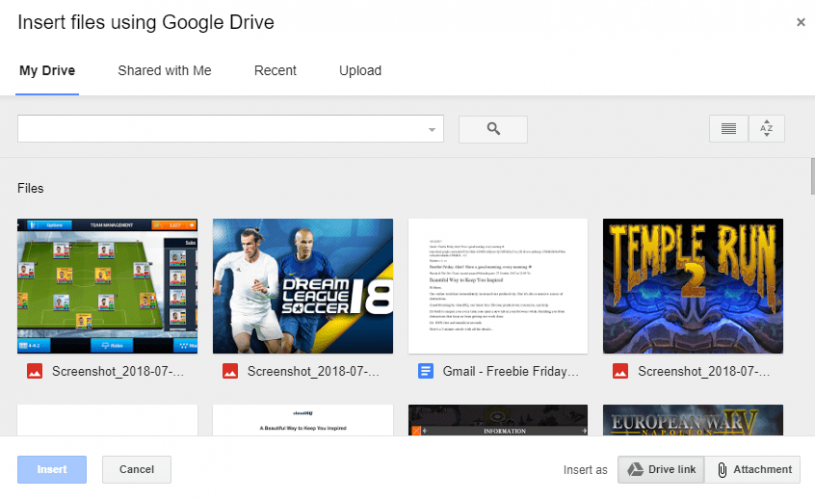
Task: Open the A-Z sort options
Action: click(766, 128)
